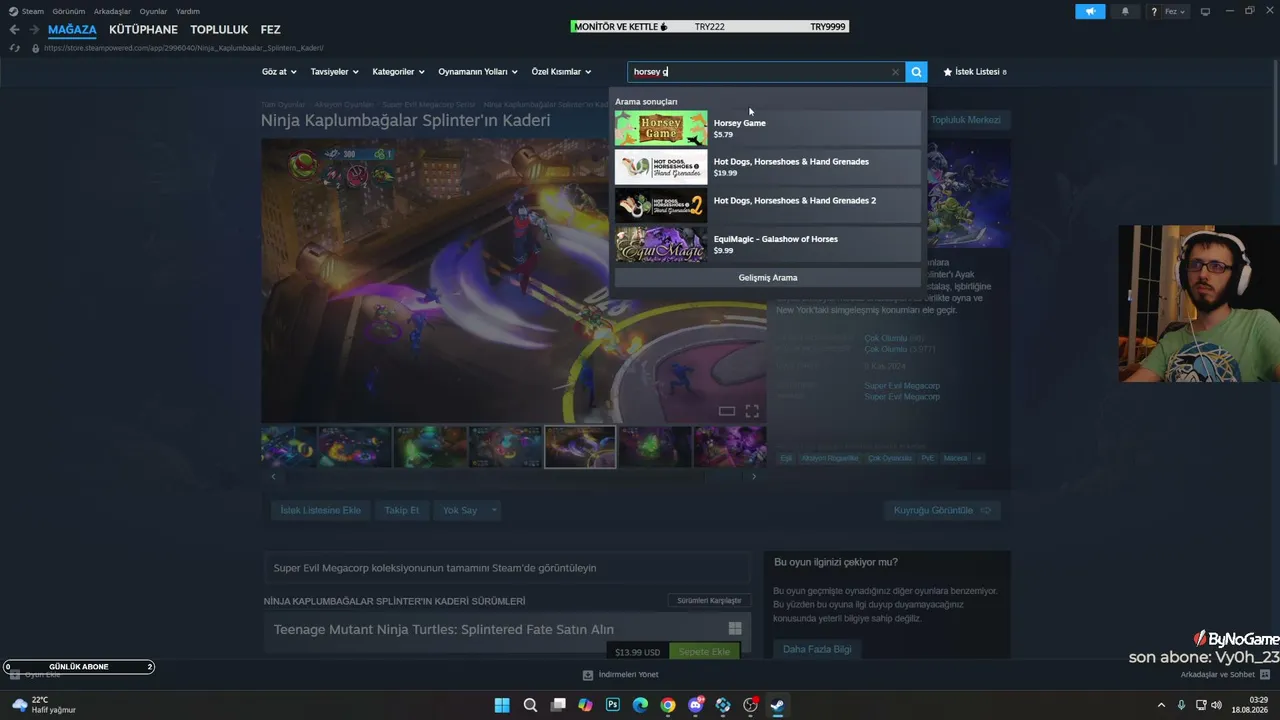Expand the Kategoriler dropdown
The height and width of the screenshot is (720, 1280).
click(398, 72)
